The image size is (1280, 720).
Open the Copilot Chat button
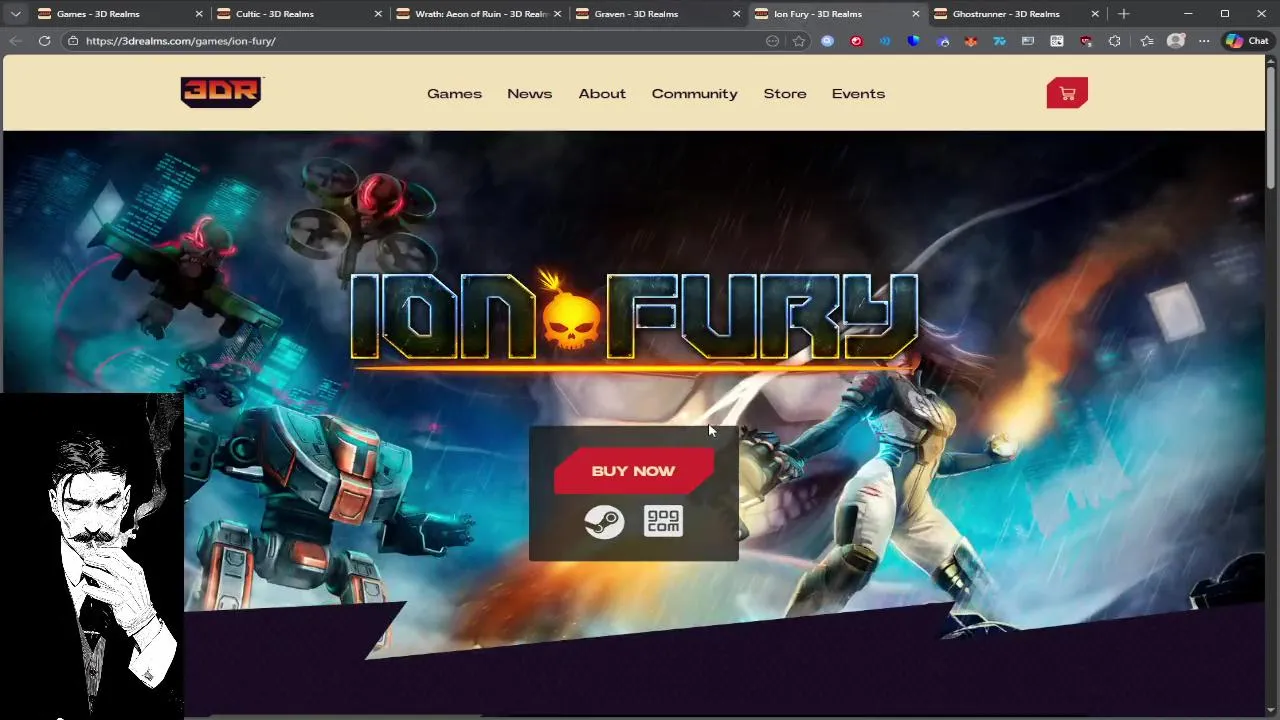click(1247, 41)
